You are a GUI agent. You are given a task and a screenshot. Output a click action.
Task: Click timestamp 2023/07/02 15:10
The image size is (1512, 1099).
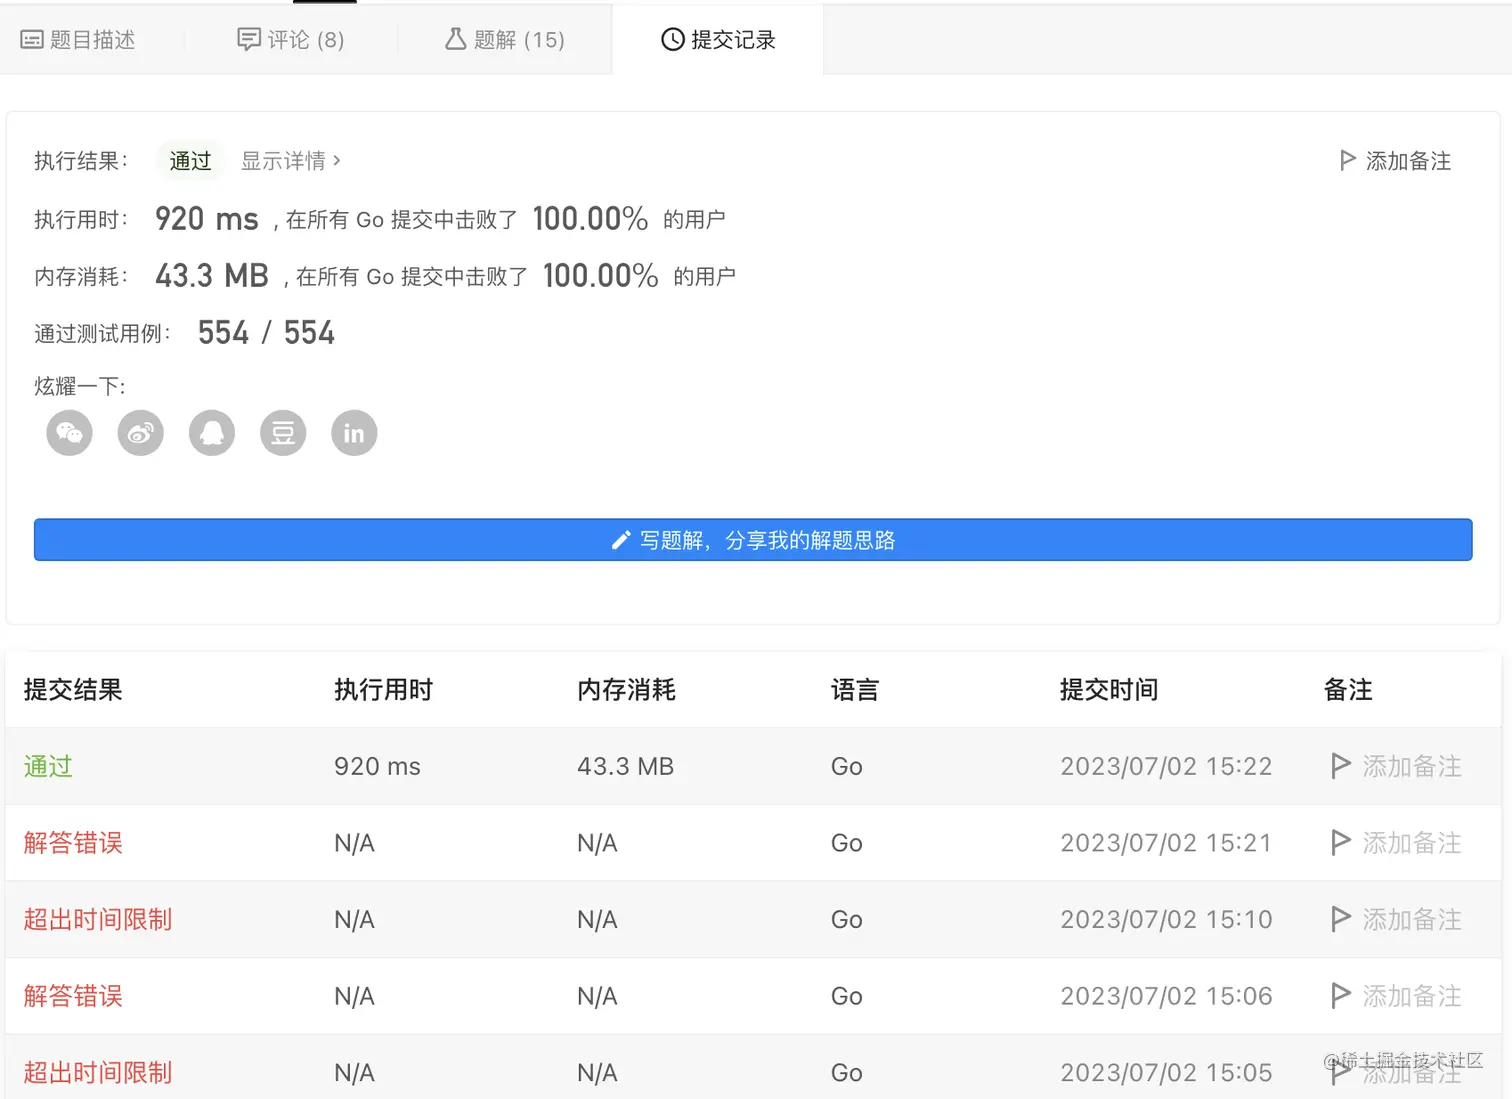point(1166,919)
